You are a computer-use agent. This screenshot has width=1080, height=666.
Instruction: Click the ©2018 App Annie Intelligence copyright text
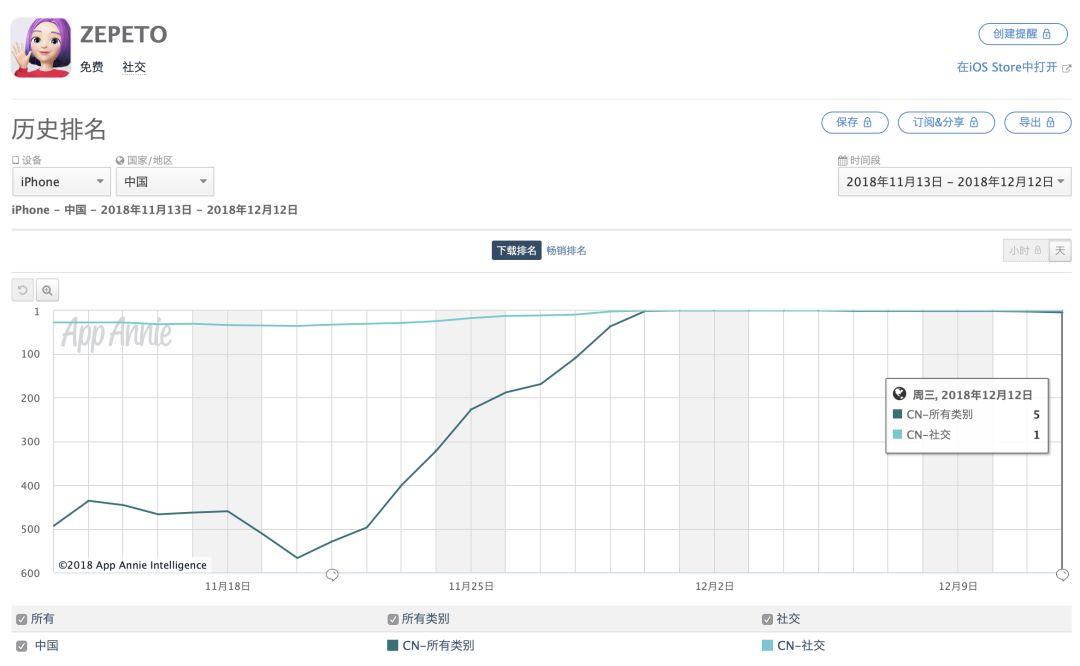[132, 565]
